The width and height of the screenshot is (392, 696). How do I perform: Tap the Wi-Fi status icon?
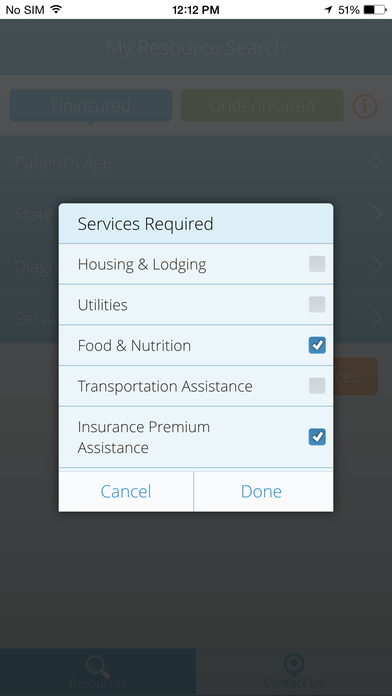[x=56, y=9]
